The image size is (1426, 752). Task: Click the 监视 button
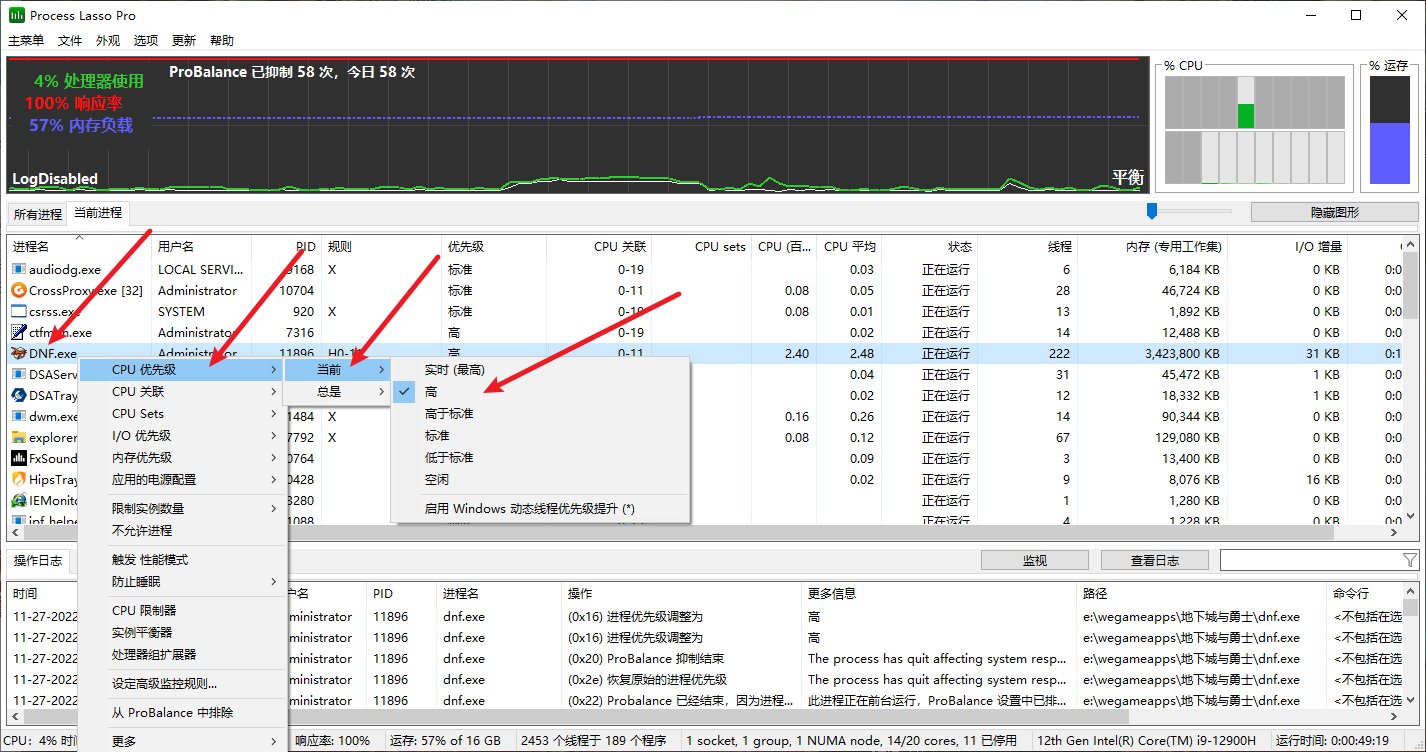click(1034, 560)
